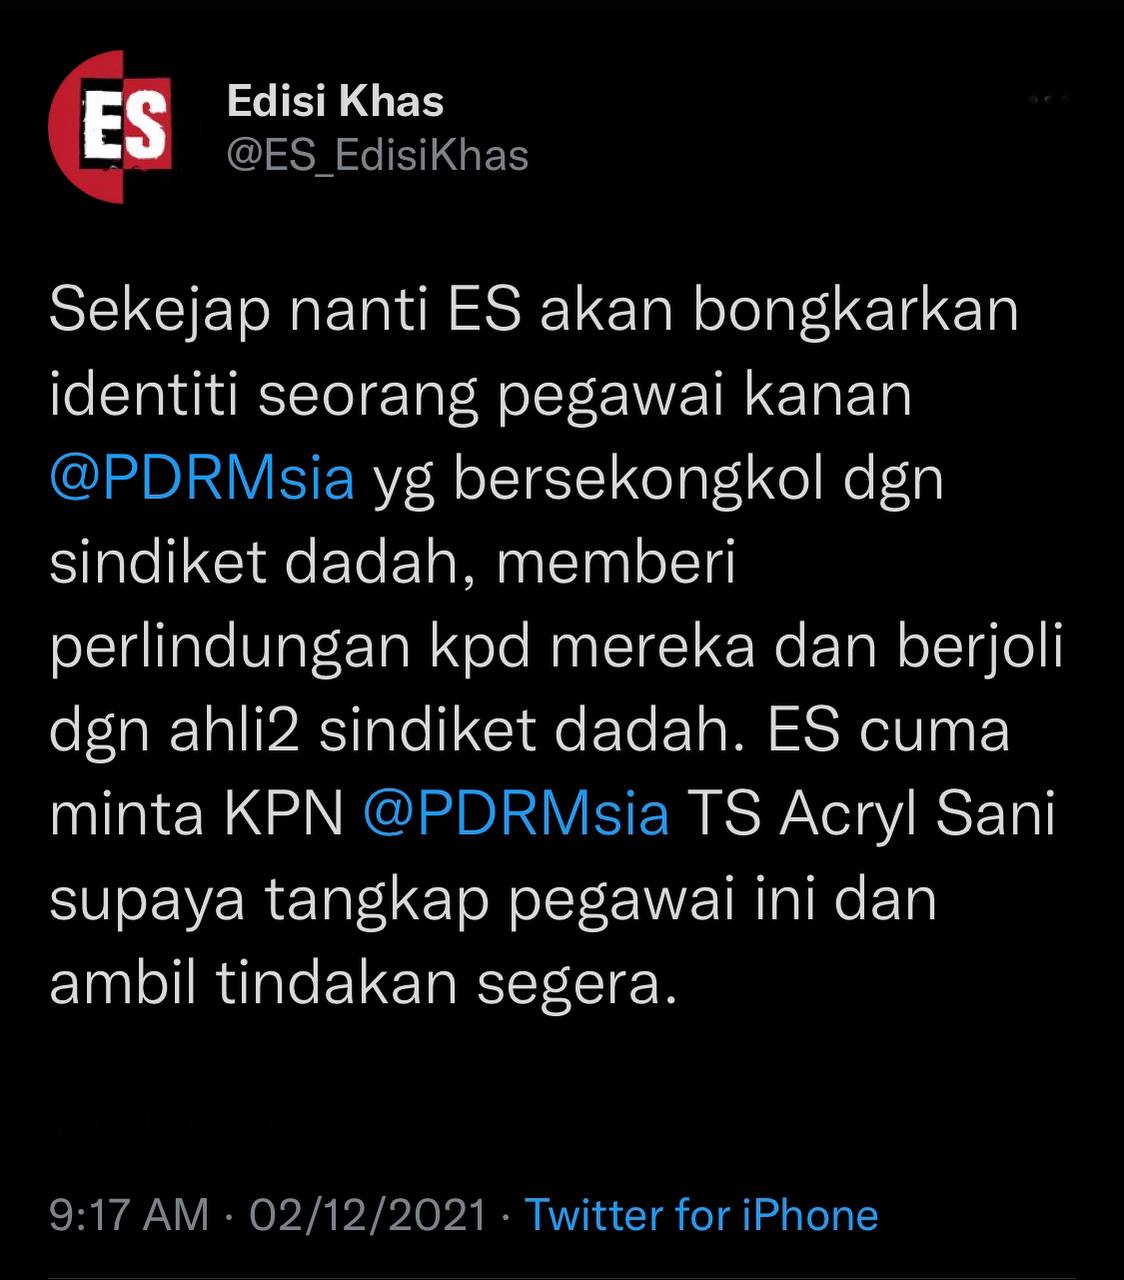
Task: Click the 'sindiket dadah, memberi' line
Action: point(393,563)
